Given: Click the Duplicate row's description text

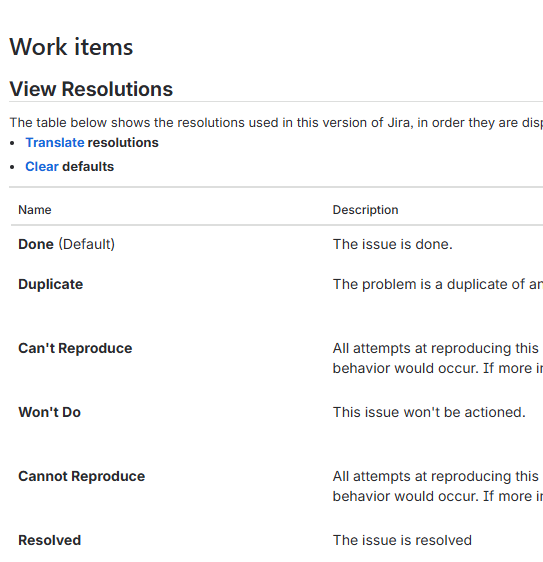Looking at the screenshot, I should tap(438, 284).
